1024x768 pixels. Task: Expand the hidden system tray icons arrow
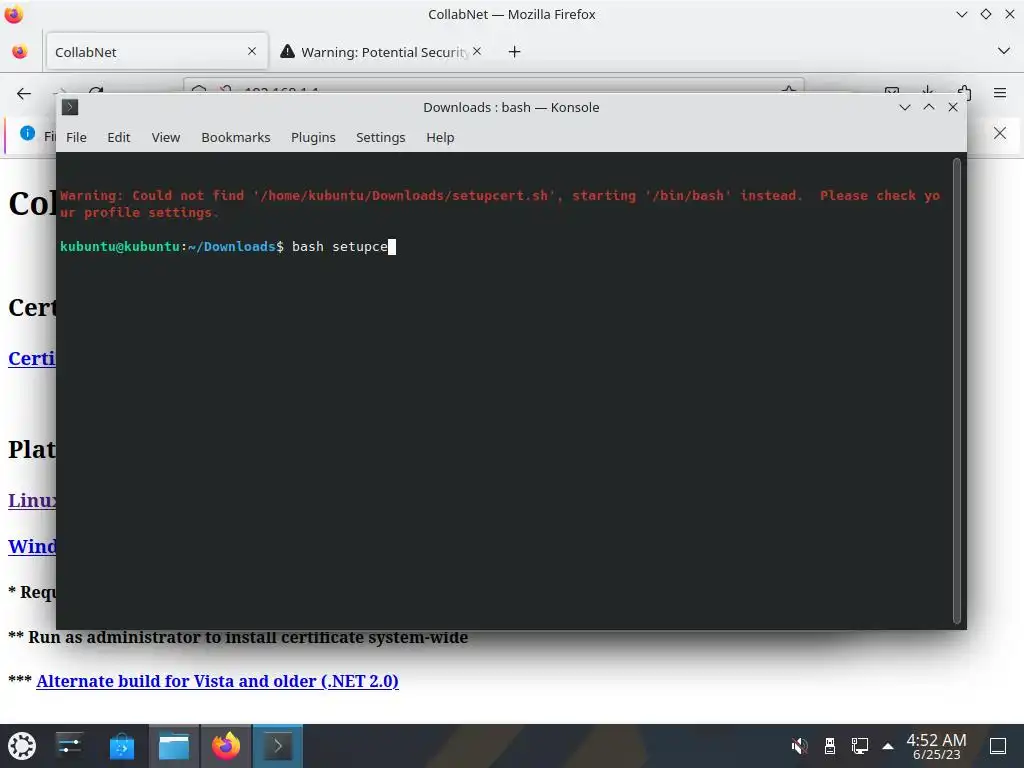(888, 746)
